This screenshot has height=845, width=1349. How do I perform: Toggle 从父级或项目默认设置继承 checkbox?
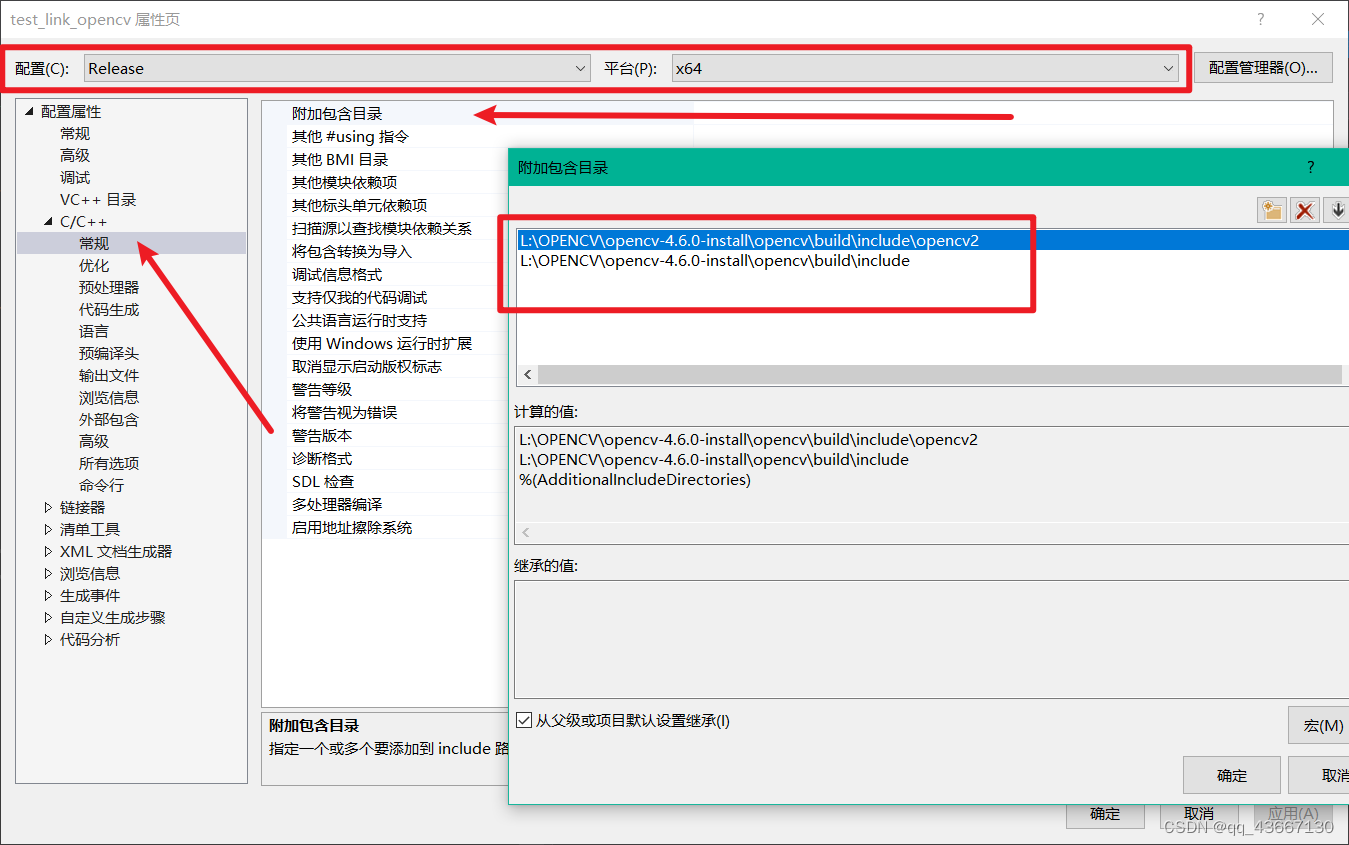point(524,720)
